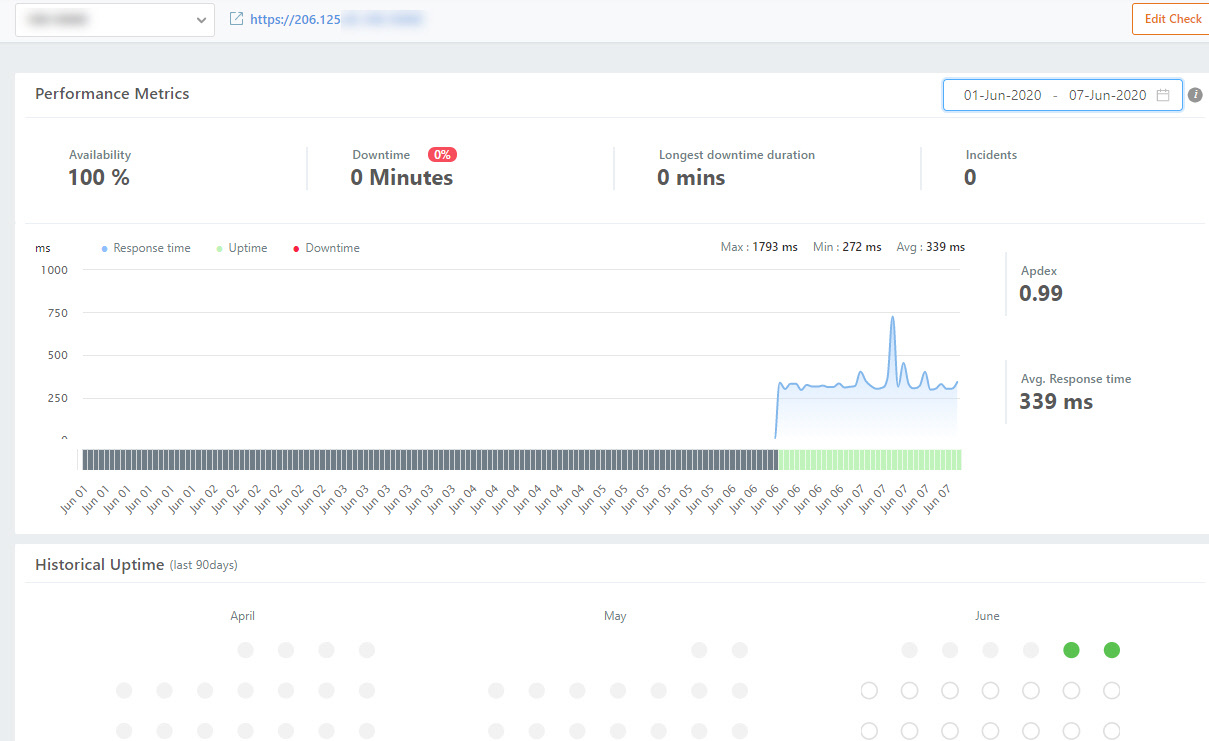
Task: Click the first green June uptime dot
Action: point(1071,650)
